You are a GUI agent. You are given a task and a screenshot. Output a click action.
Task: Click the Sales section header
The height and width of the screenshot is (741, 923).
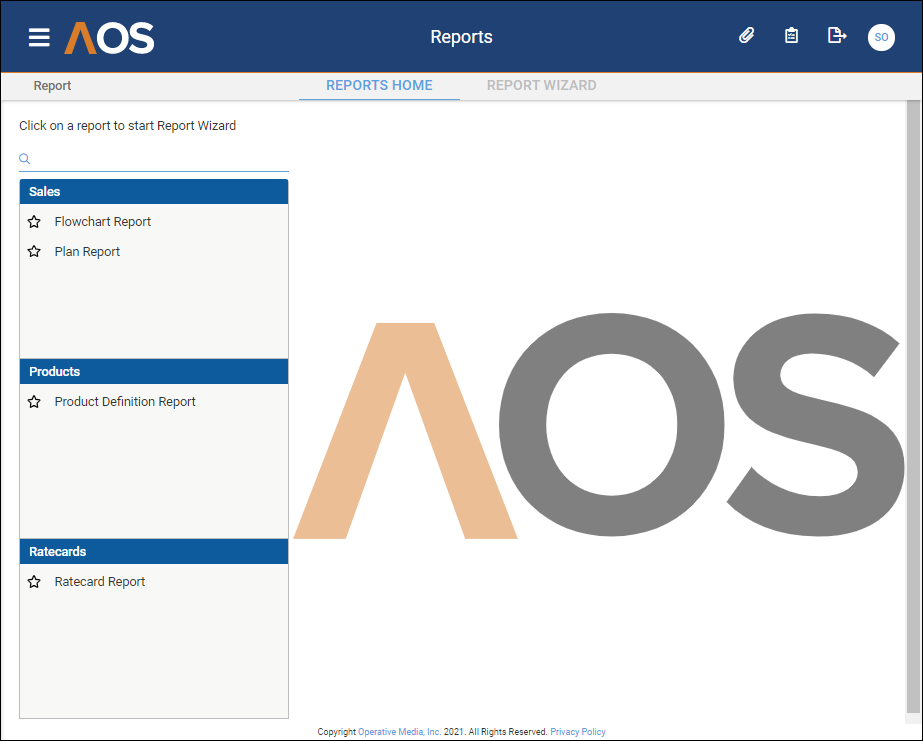154,192
